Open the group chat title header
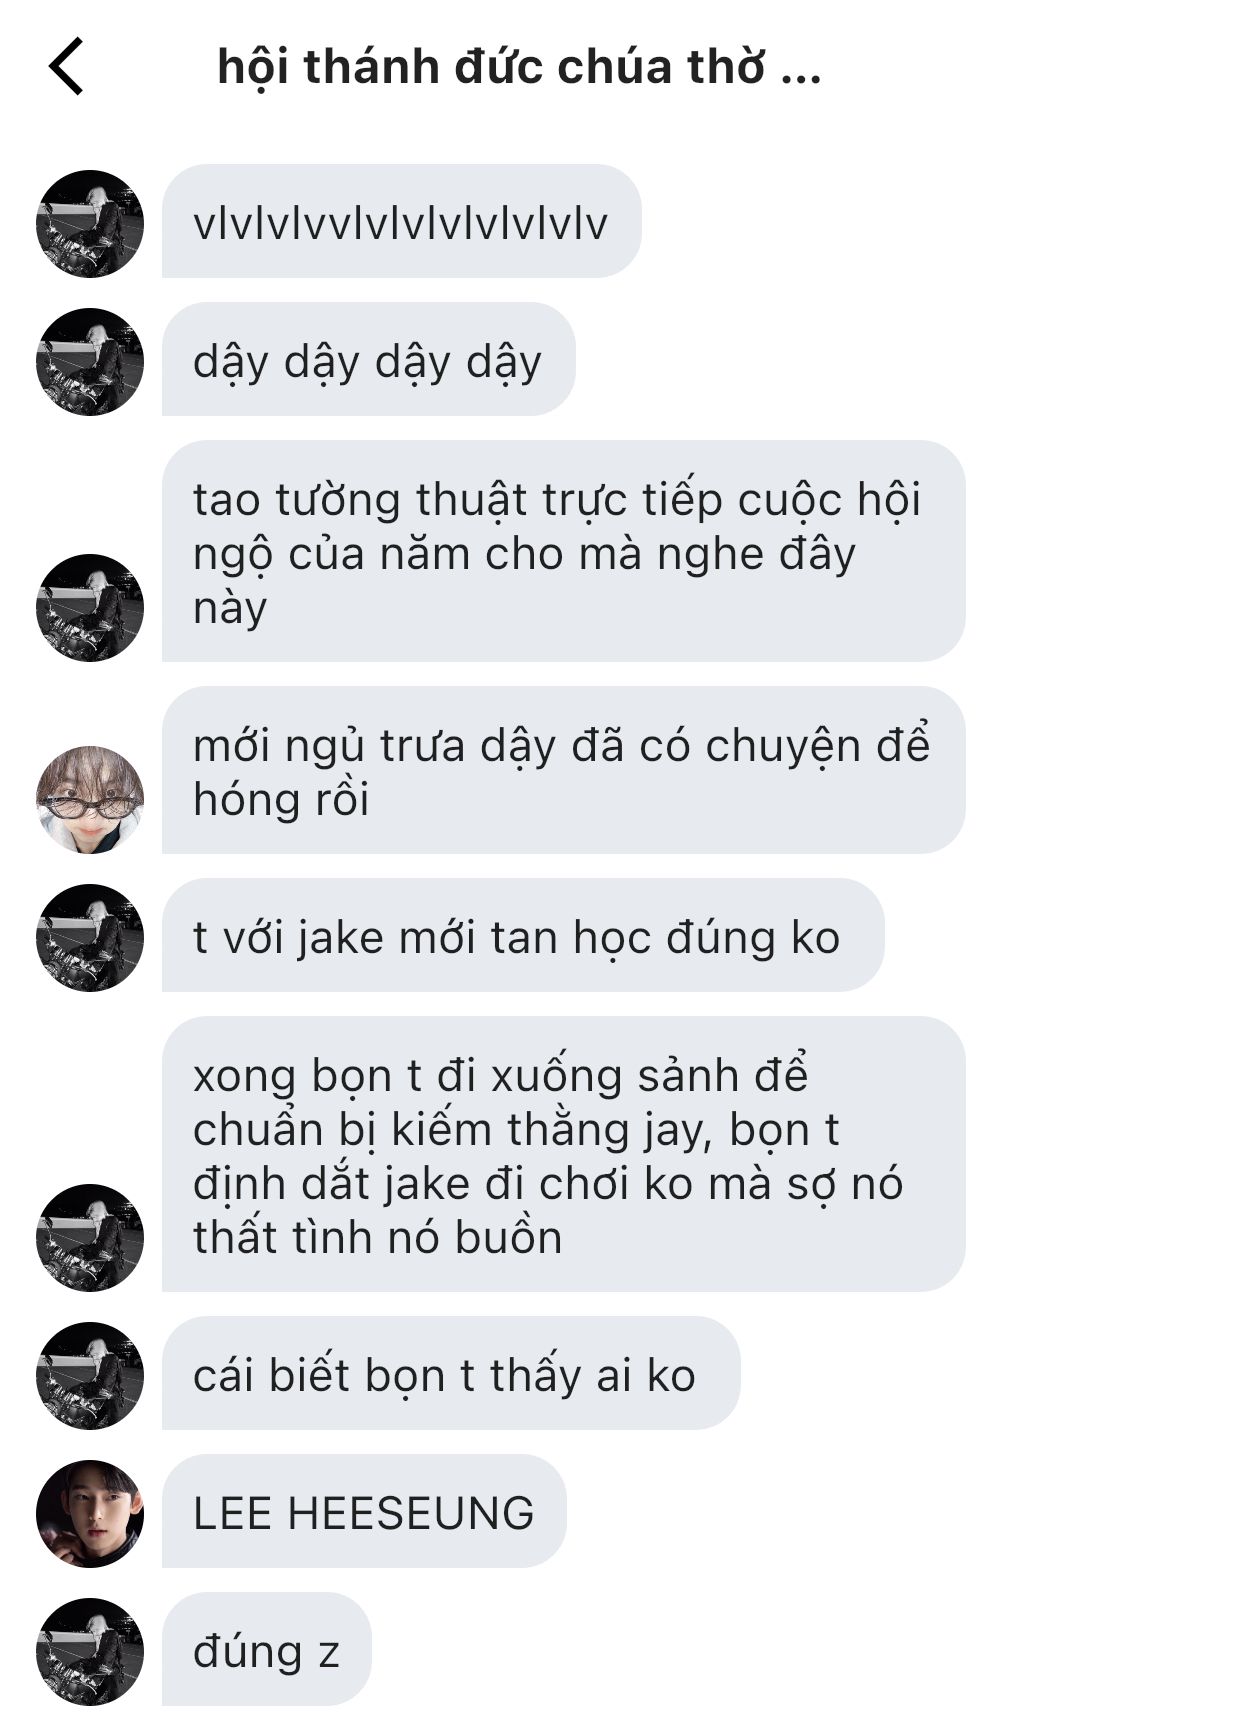Image resolution: width=1242 pixels, height=1719 pixels. (x=519, y=67)
